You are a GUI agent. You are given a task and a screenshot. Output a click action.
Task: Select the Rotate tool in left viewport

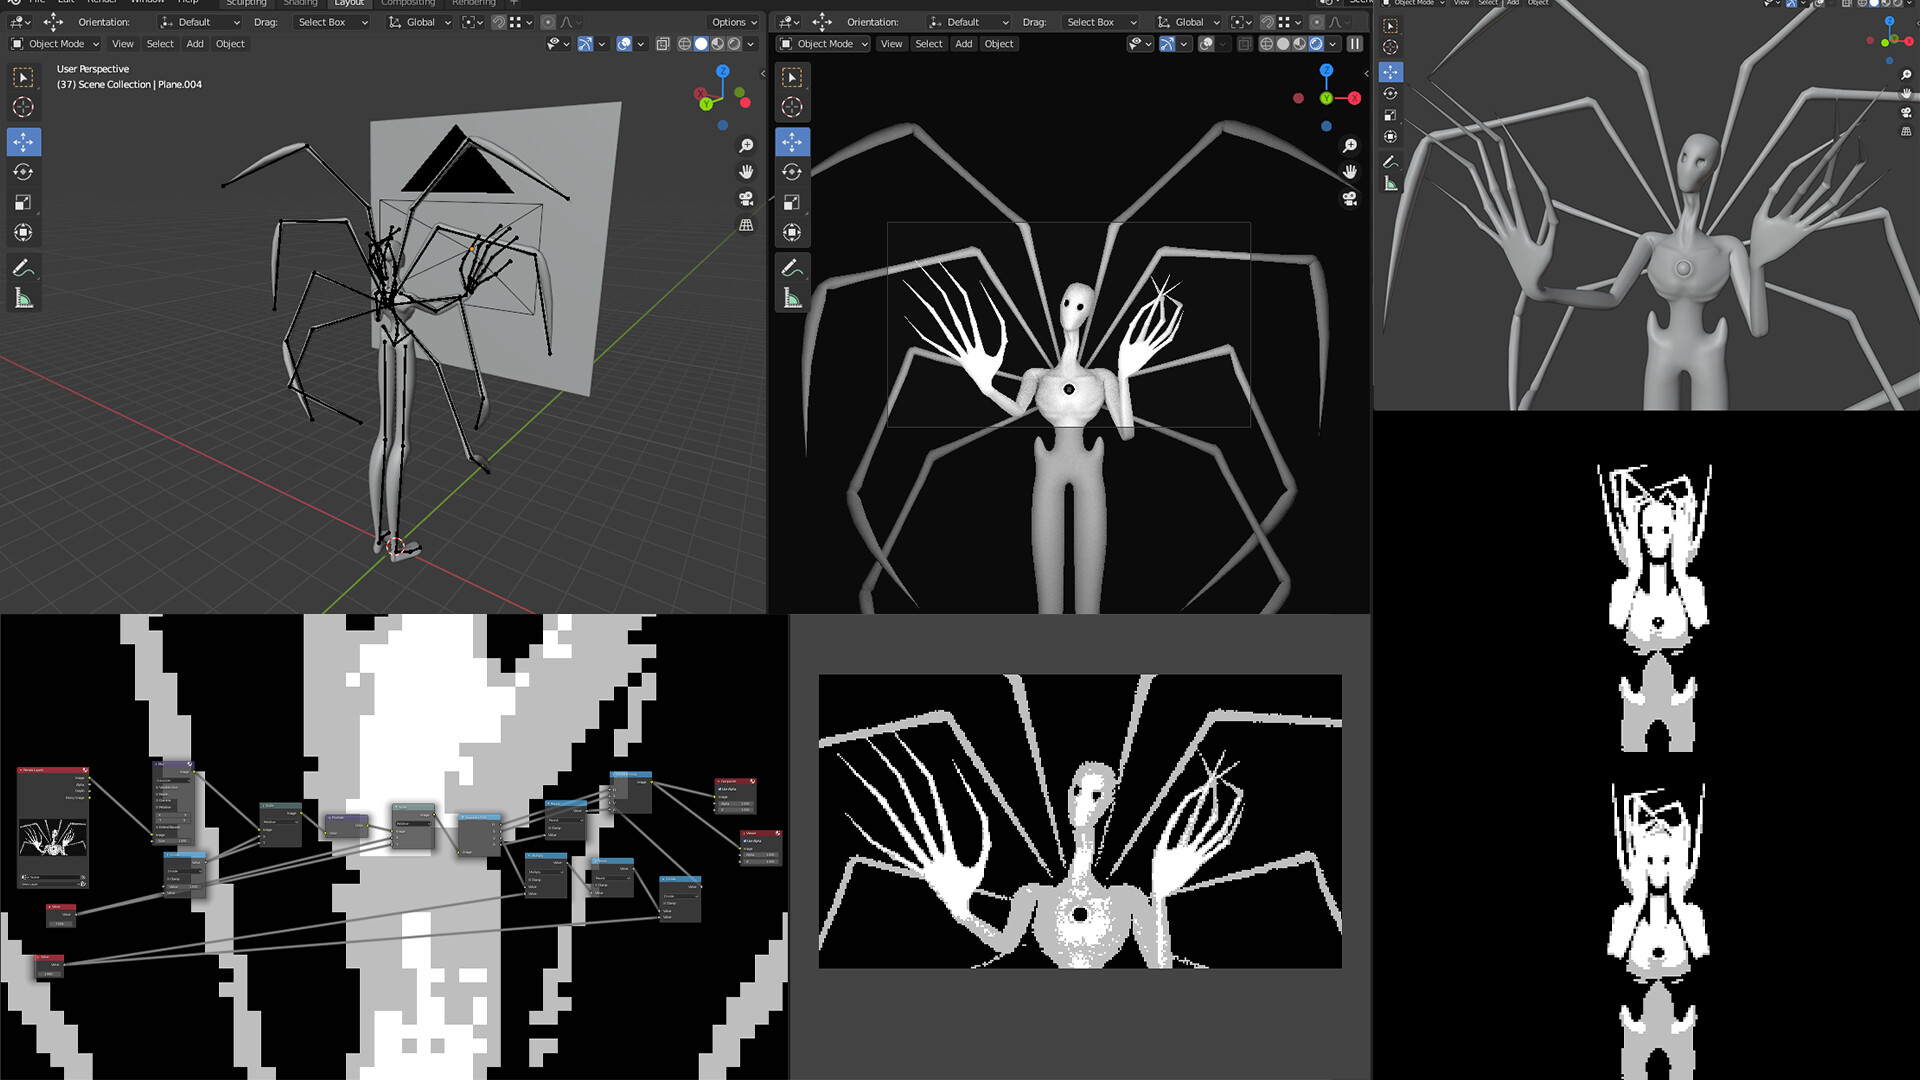pyautogui.click(x=23, y=172)
